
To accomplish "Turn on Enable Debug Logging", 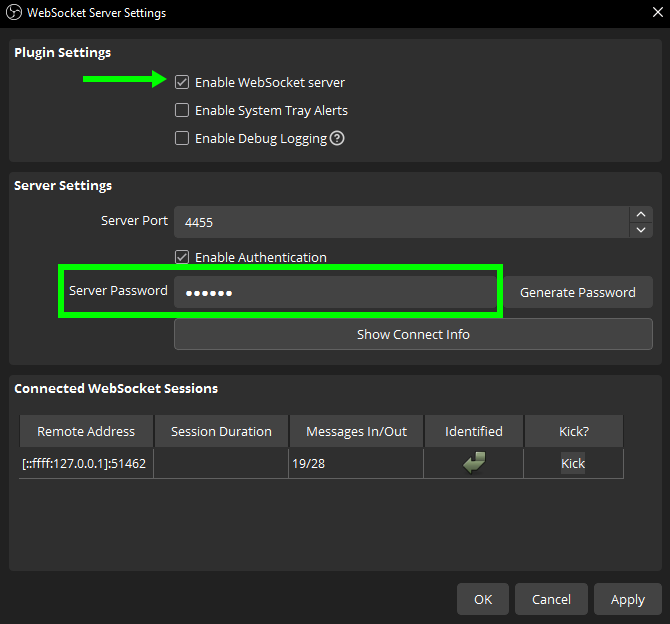I will point(182,139).
